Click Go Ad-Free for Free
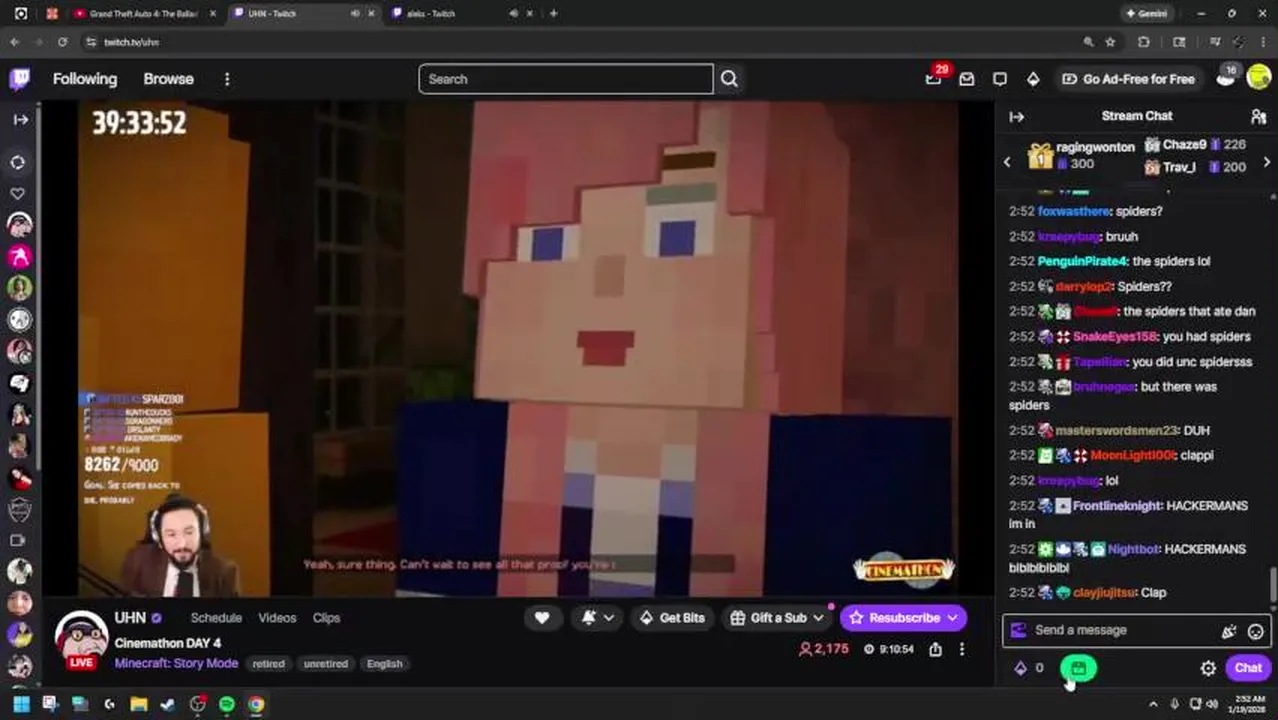The height and width of the screenshot is (720, 1278). 1128,79
